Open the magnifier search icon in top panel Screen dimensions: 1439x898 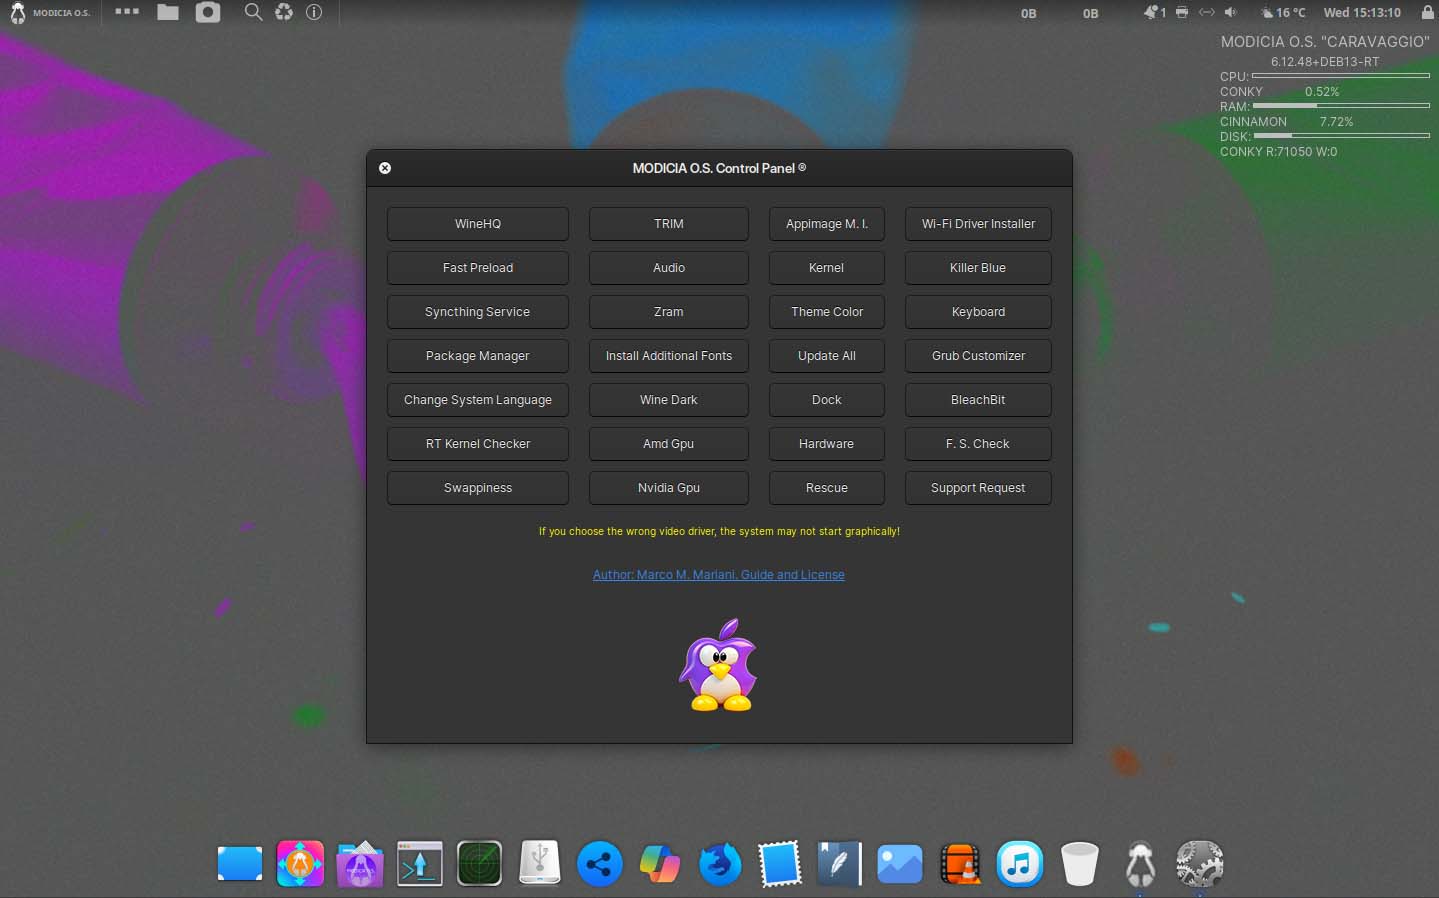254,12
